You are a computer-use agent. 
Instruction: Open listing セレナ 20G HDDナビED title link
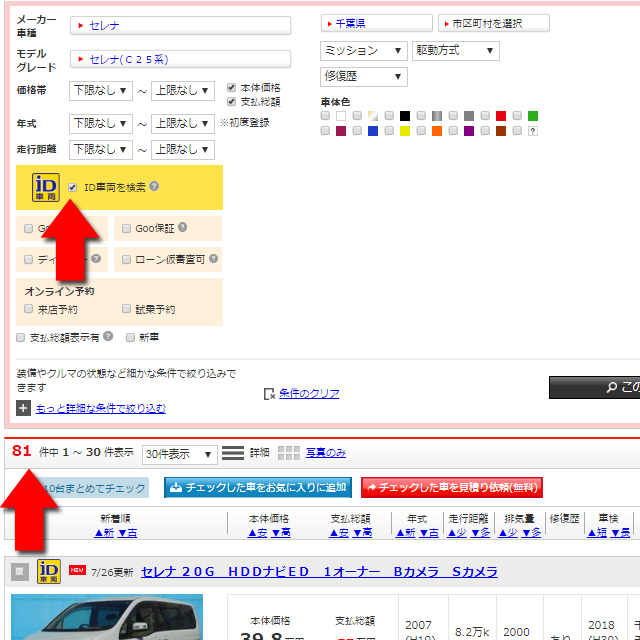pos(319,572)
